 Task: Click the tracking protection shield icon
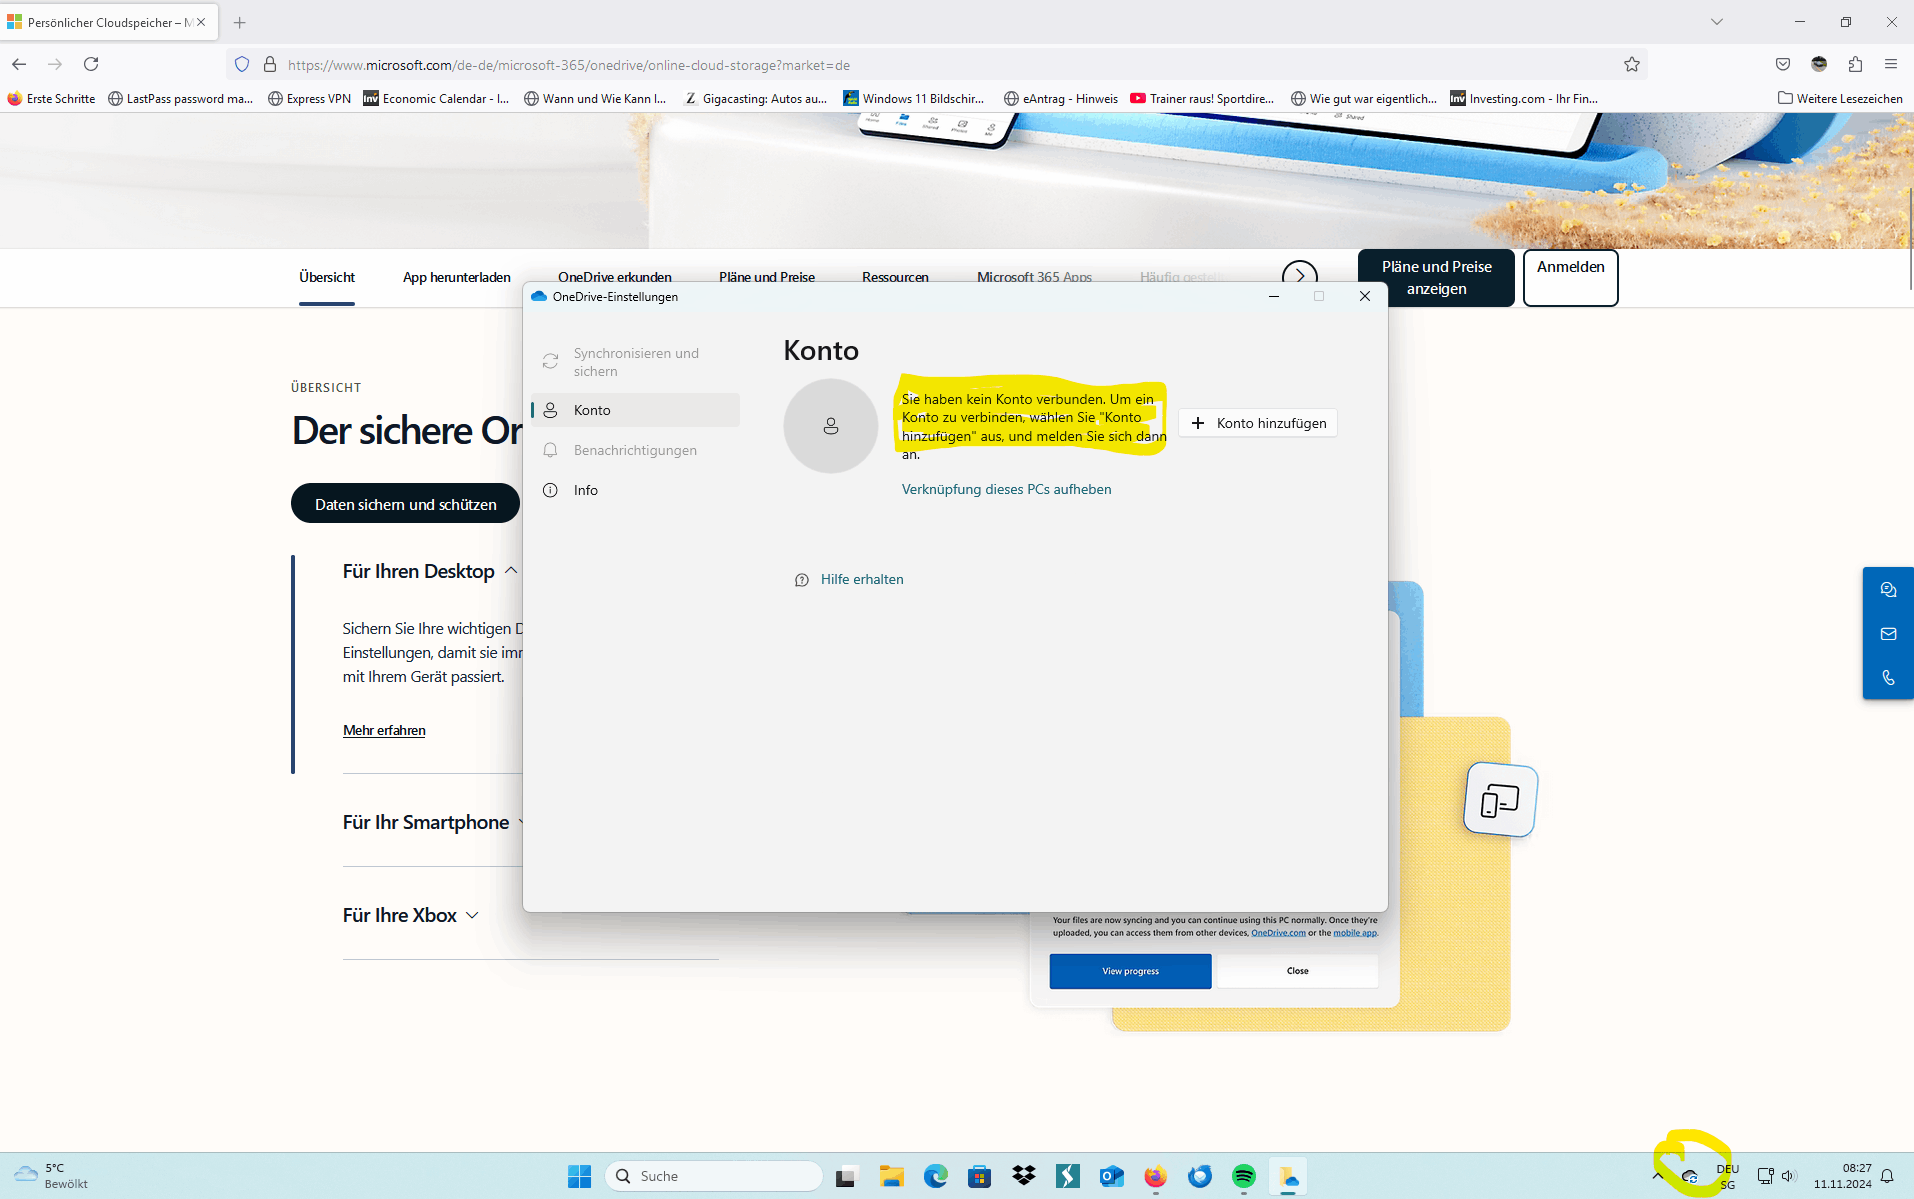coord(242,65)
